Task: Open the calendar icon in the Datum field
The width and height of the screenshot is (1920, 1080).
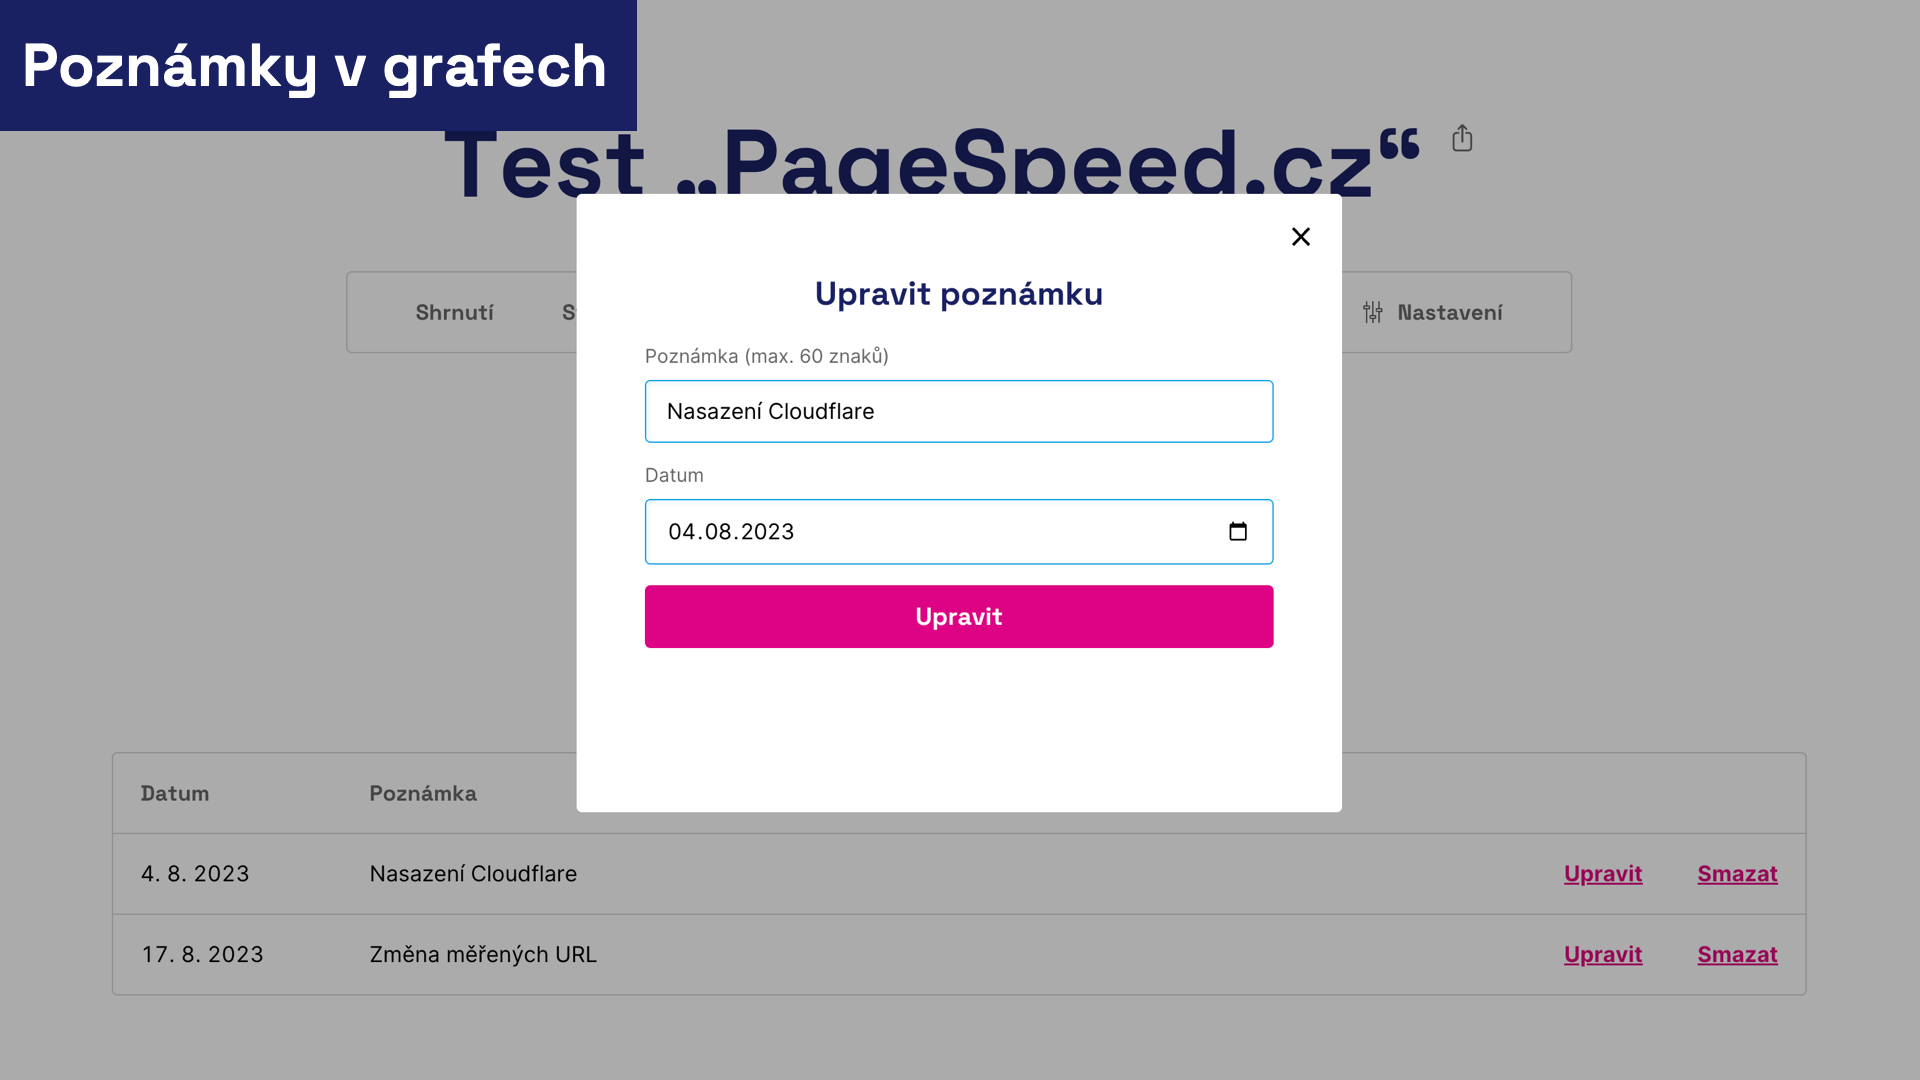Action: 1238,531
